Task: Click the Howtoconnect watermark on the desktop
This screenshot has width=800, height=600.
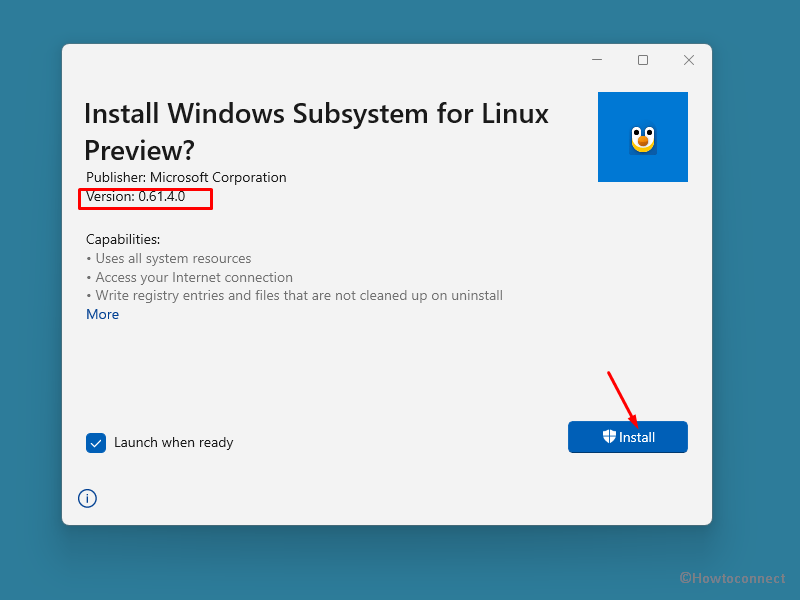Action: click(733, 578)
